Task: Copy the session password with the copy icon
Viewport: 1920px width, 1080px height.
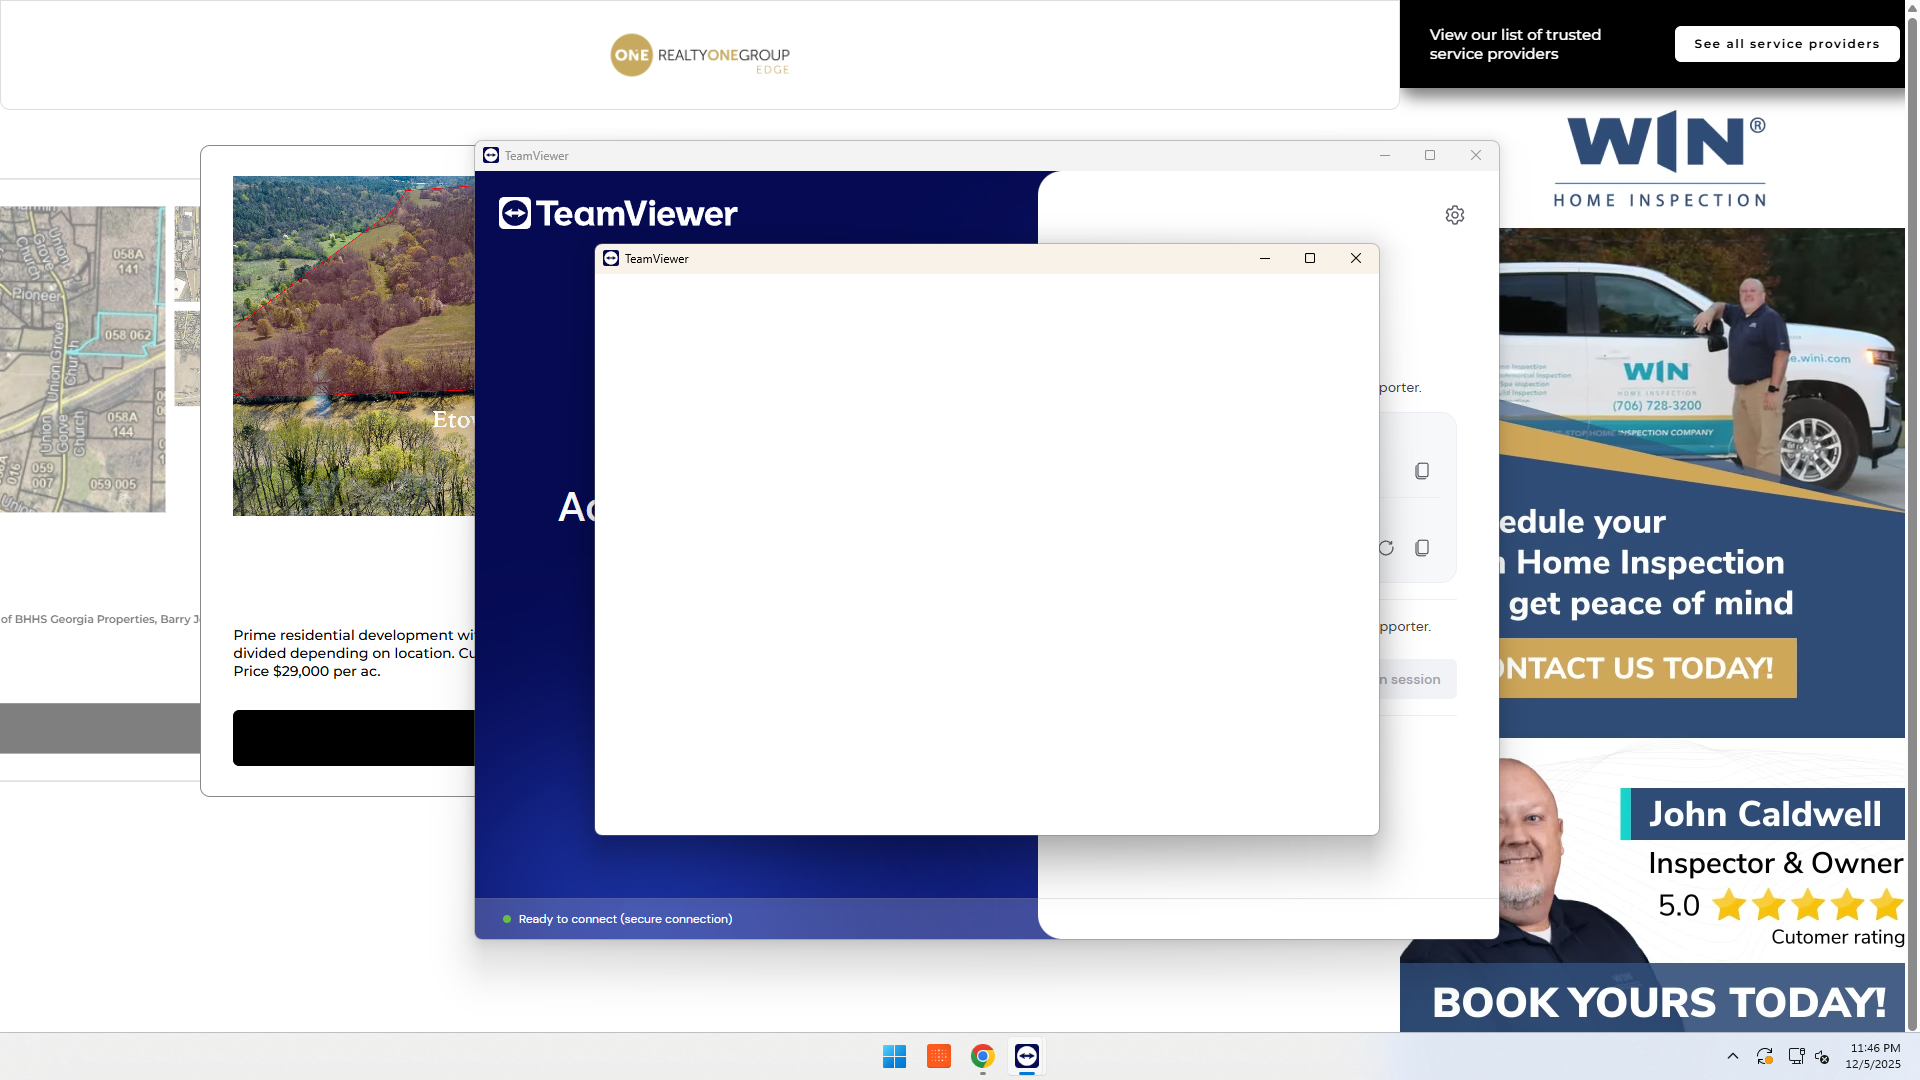Action: [1421, 547]
